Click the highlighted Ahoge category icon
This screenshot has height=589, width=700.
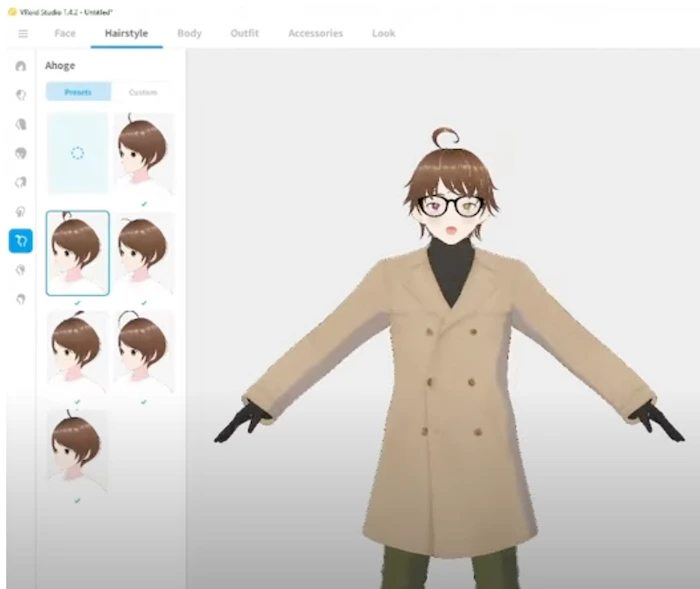coord(21,241)
